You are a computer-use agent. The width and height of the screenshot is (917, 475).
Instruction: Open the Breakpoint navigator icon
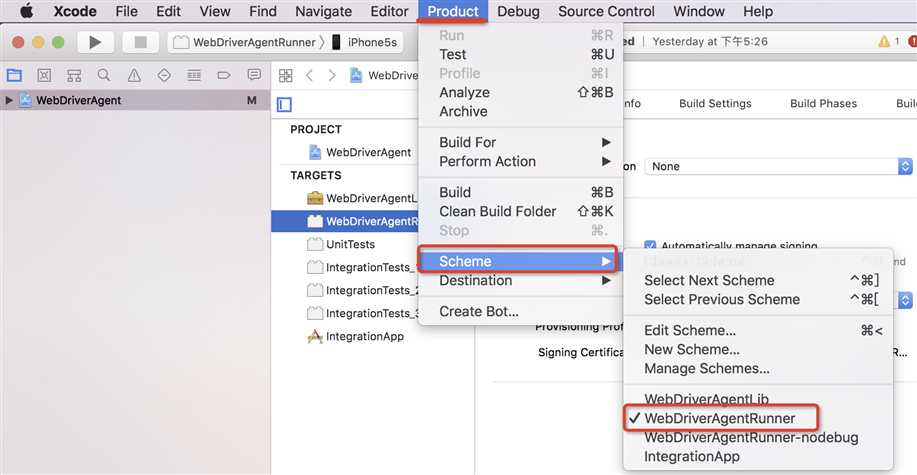click(x=224, y=75)
